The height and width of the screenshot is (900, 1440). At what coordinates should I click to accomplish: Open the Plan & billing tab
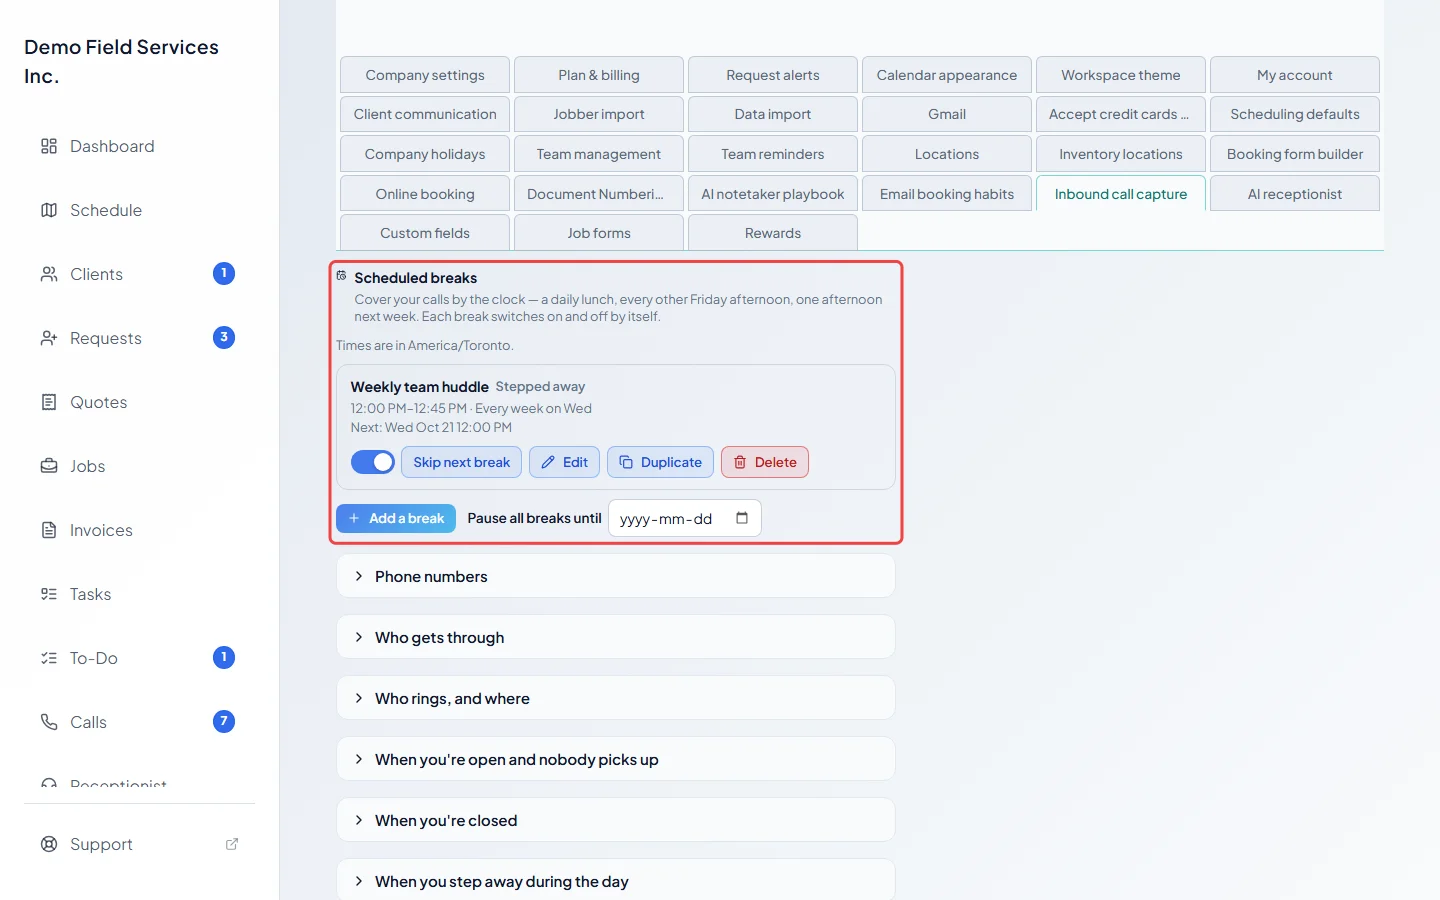[x=599, y=75]
